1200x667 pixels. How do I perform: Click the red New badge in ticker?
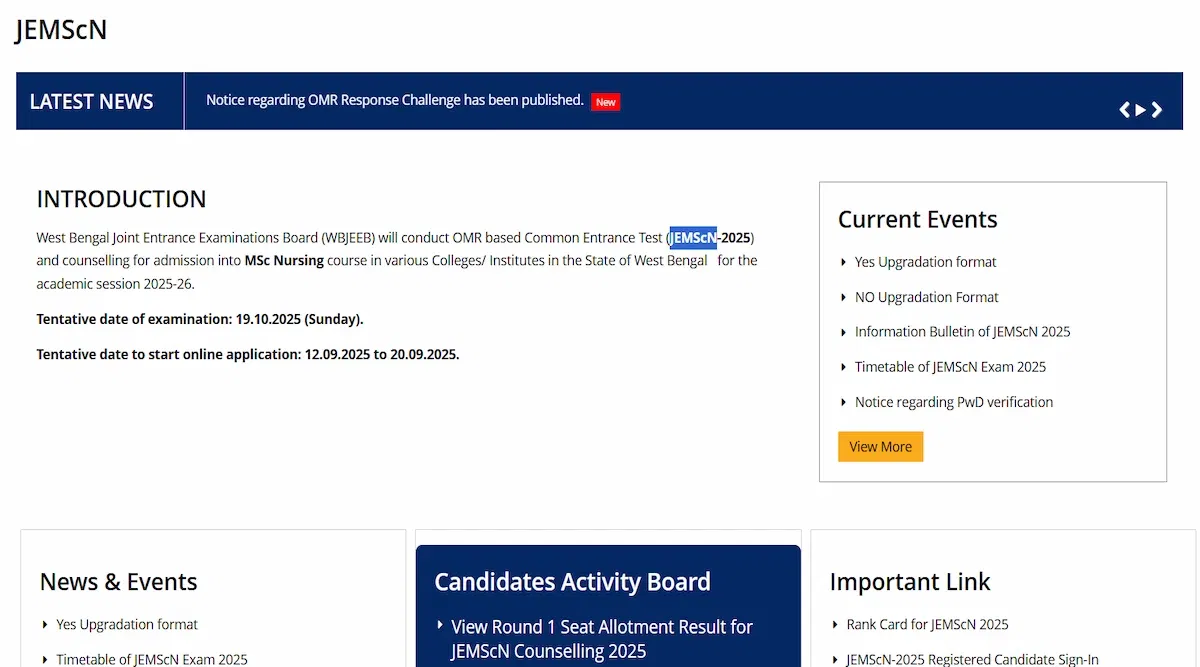(605, 102)
